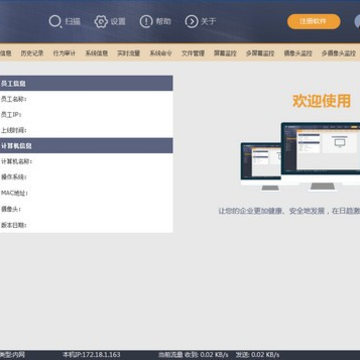Open the 屏幕监控 tab
This screenshot has height=360, width=360.
pos(225,53)
